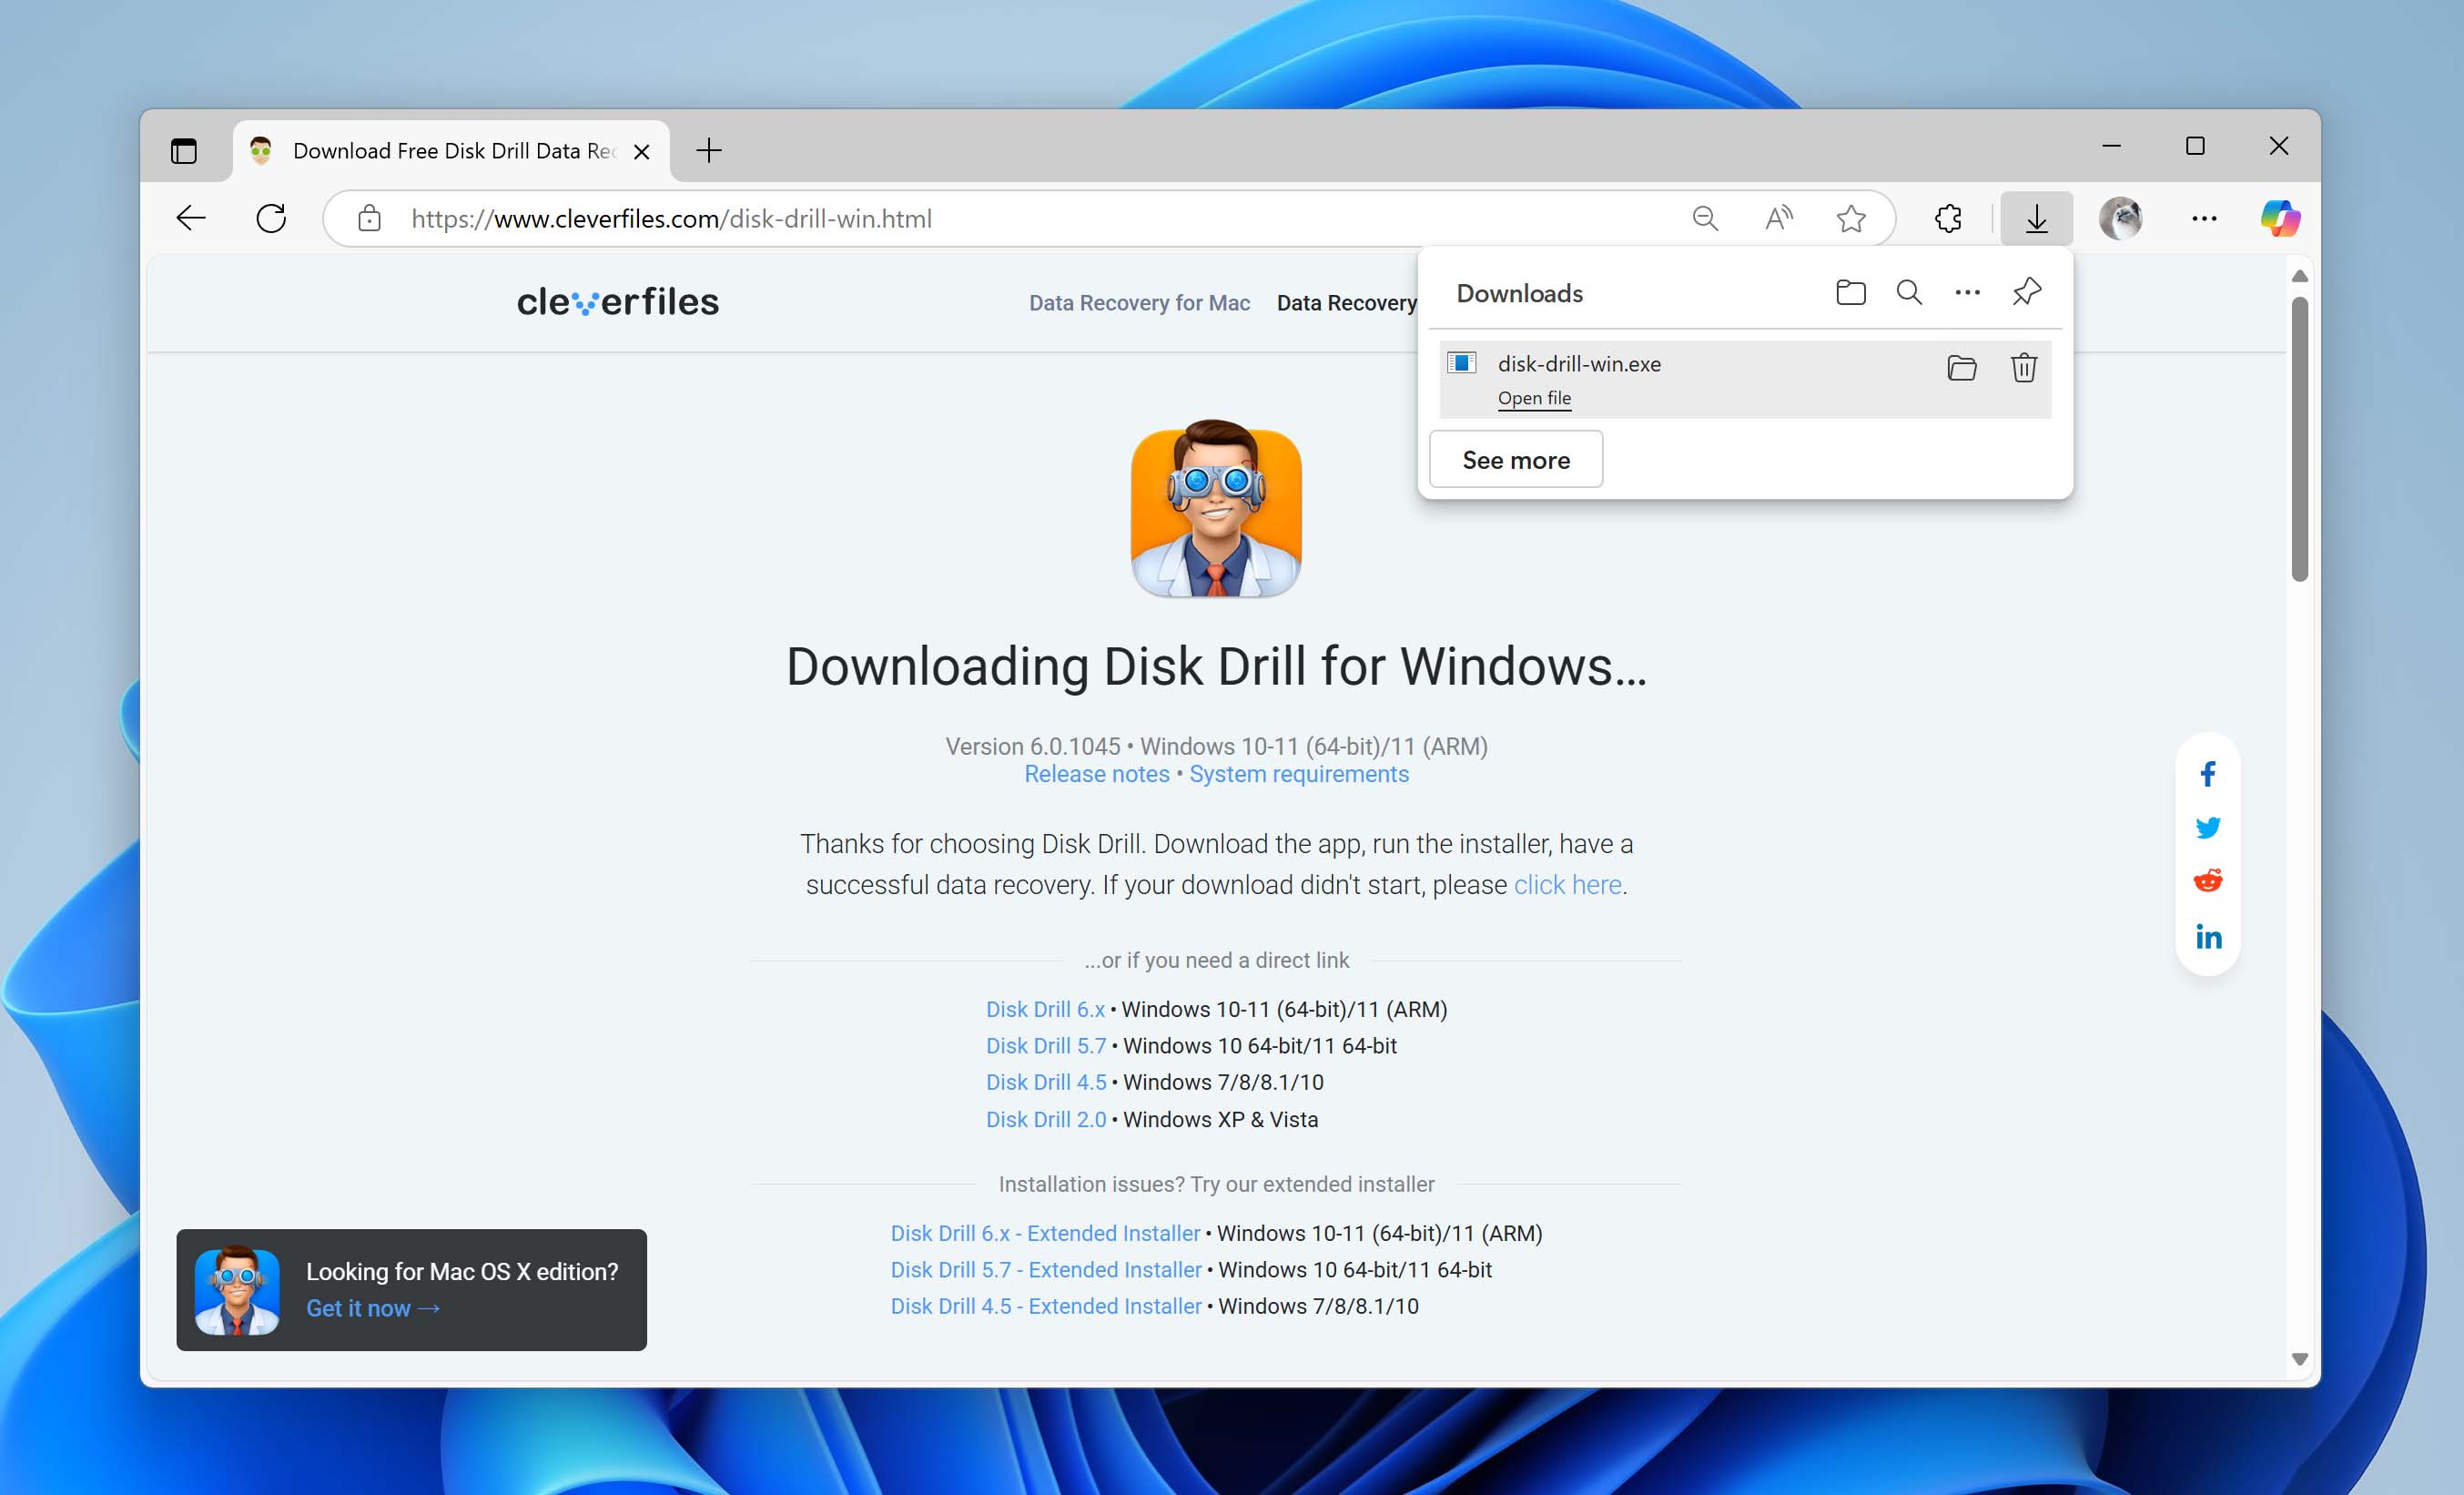Open the browser Extensions menu
The width and height of the screenshot is (2464, 1495).
tap(1948, 218)
